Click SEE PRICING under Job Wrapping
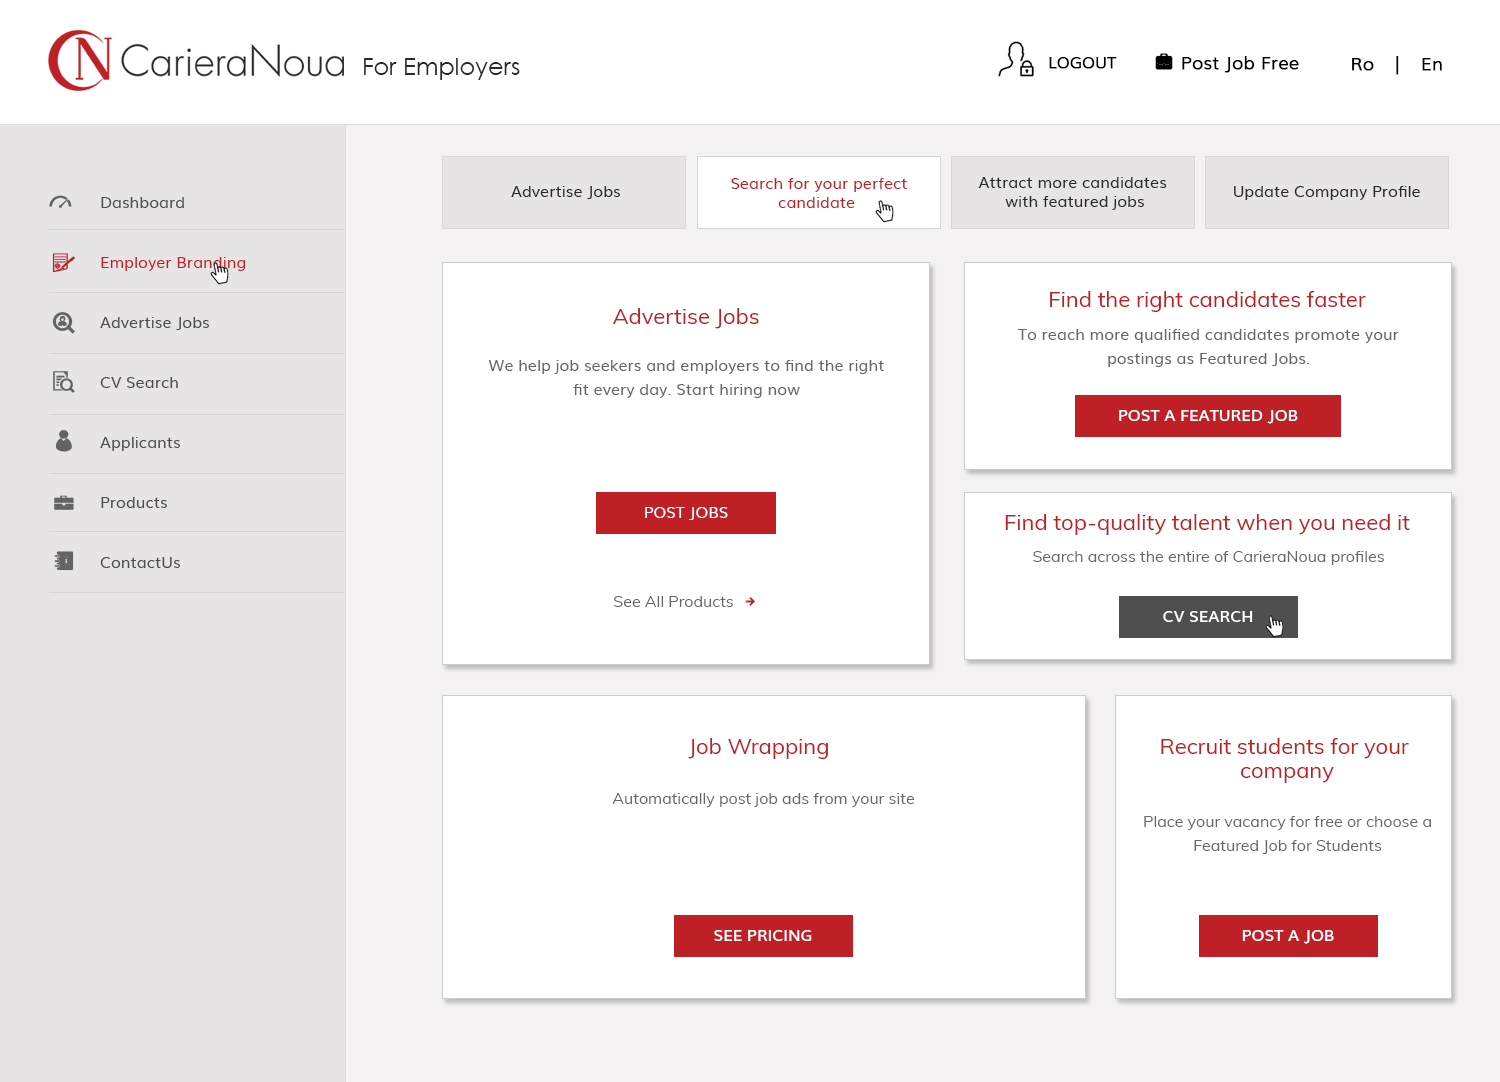This screenshot has width=1500, height=1082. 763,935
